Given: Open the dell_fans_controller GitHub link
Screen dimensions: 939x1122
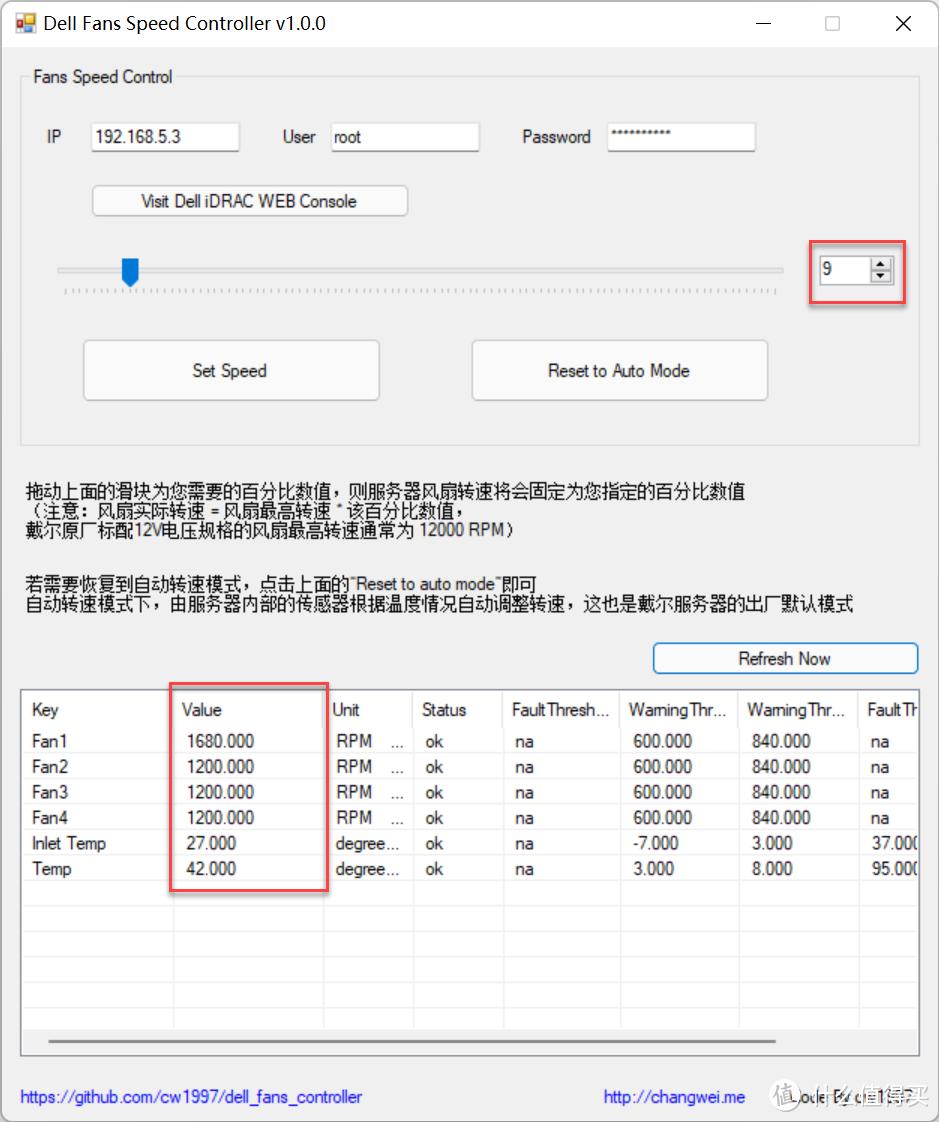Looking at the screenshot, I should 193,1097.
